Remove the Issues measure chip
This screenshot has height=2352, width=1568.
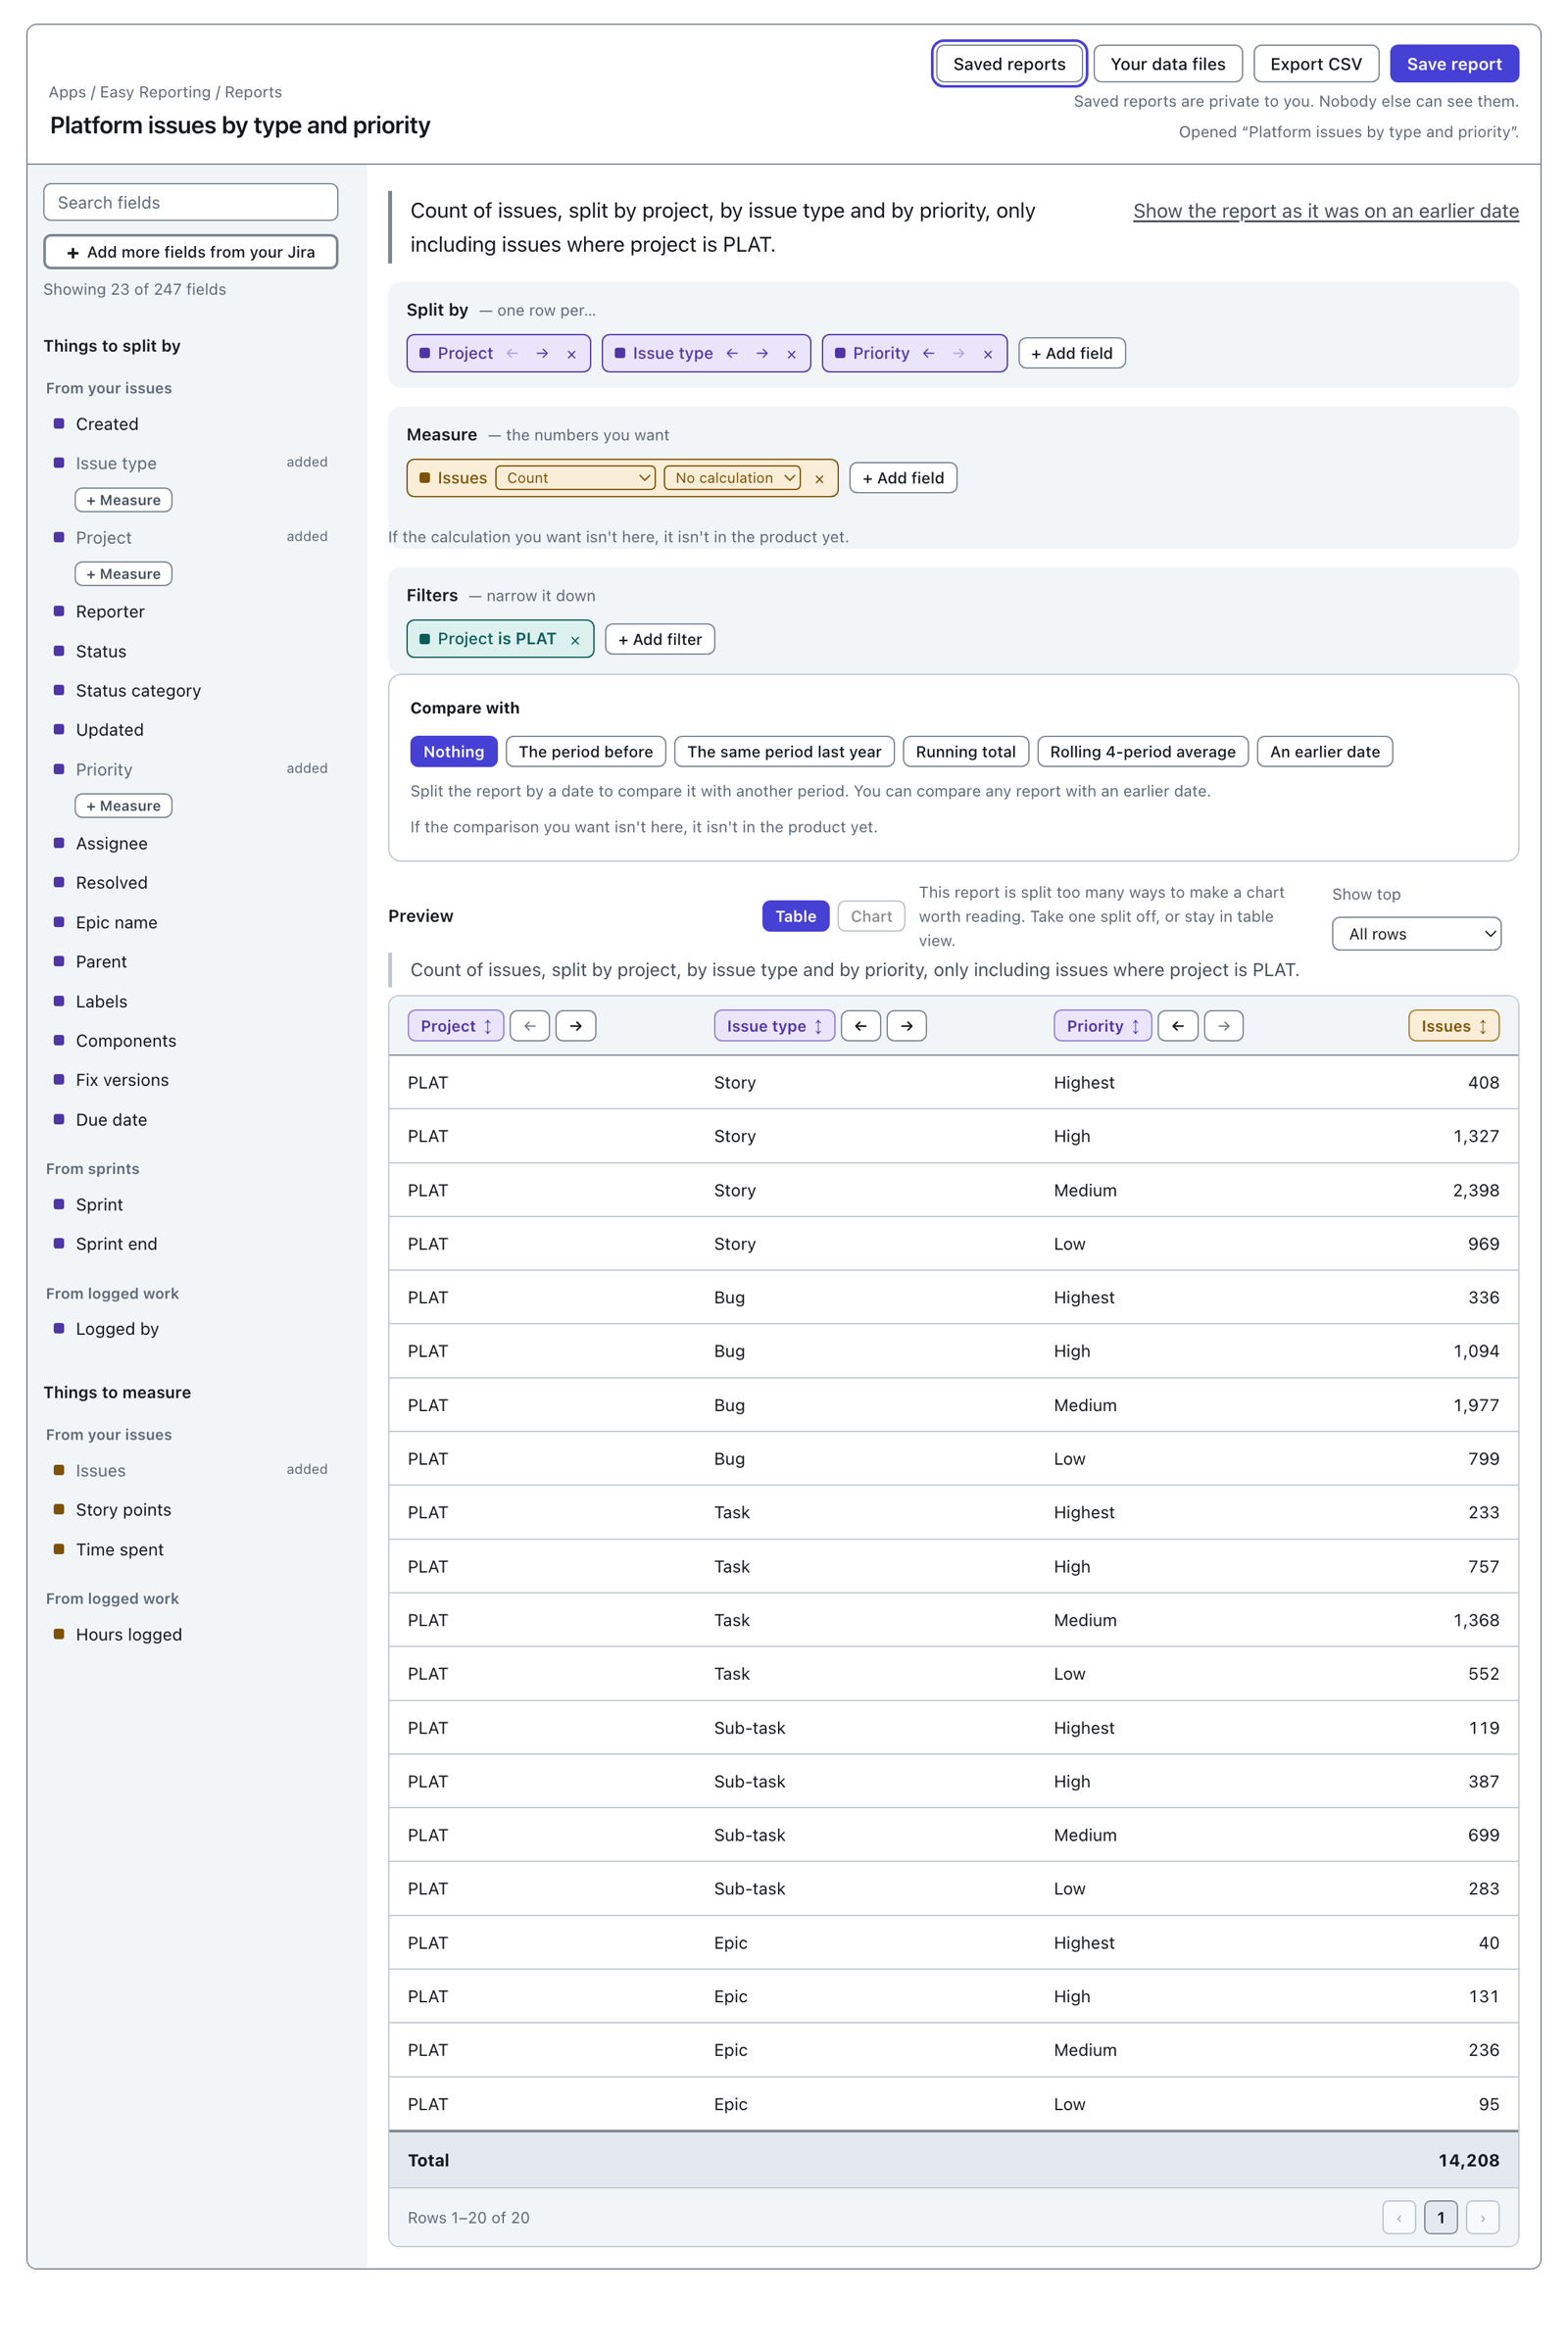pos(819,479)
